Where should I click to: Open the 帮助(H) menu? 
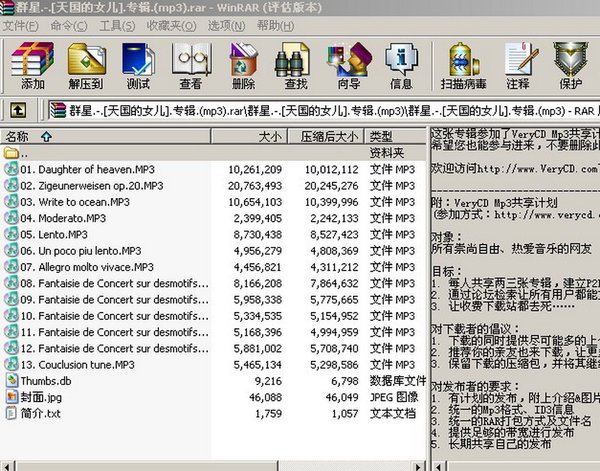click(276, 26)
